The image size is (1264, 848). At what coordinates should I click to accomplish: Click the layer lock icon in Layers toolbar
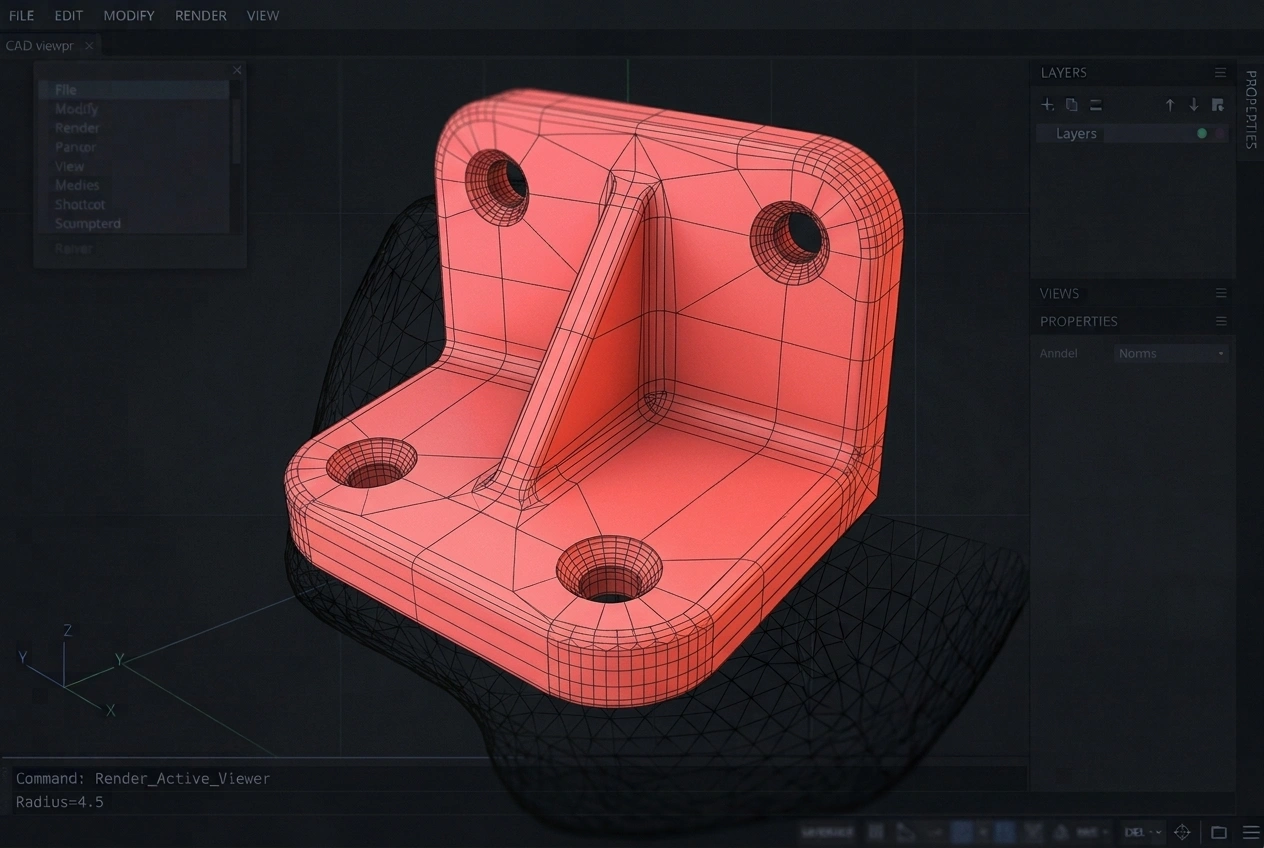(1217, 105)
